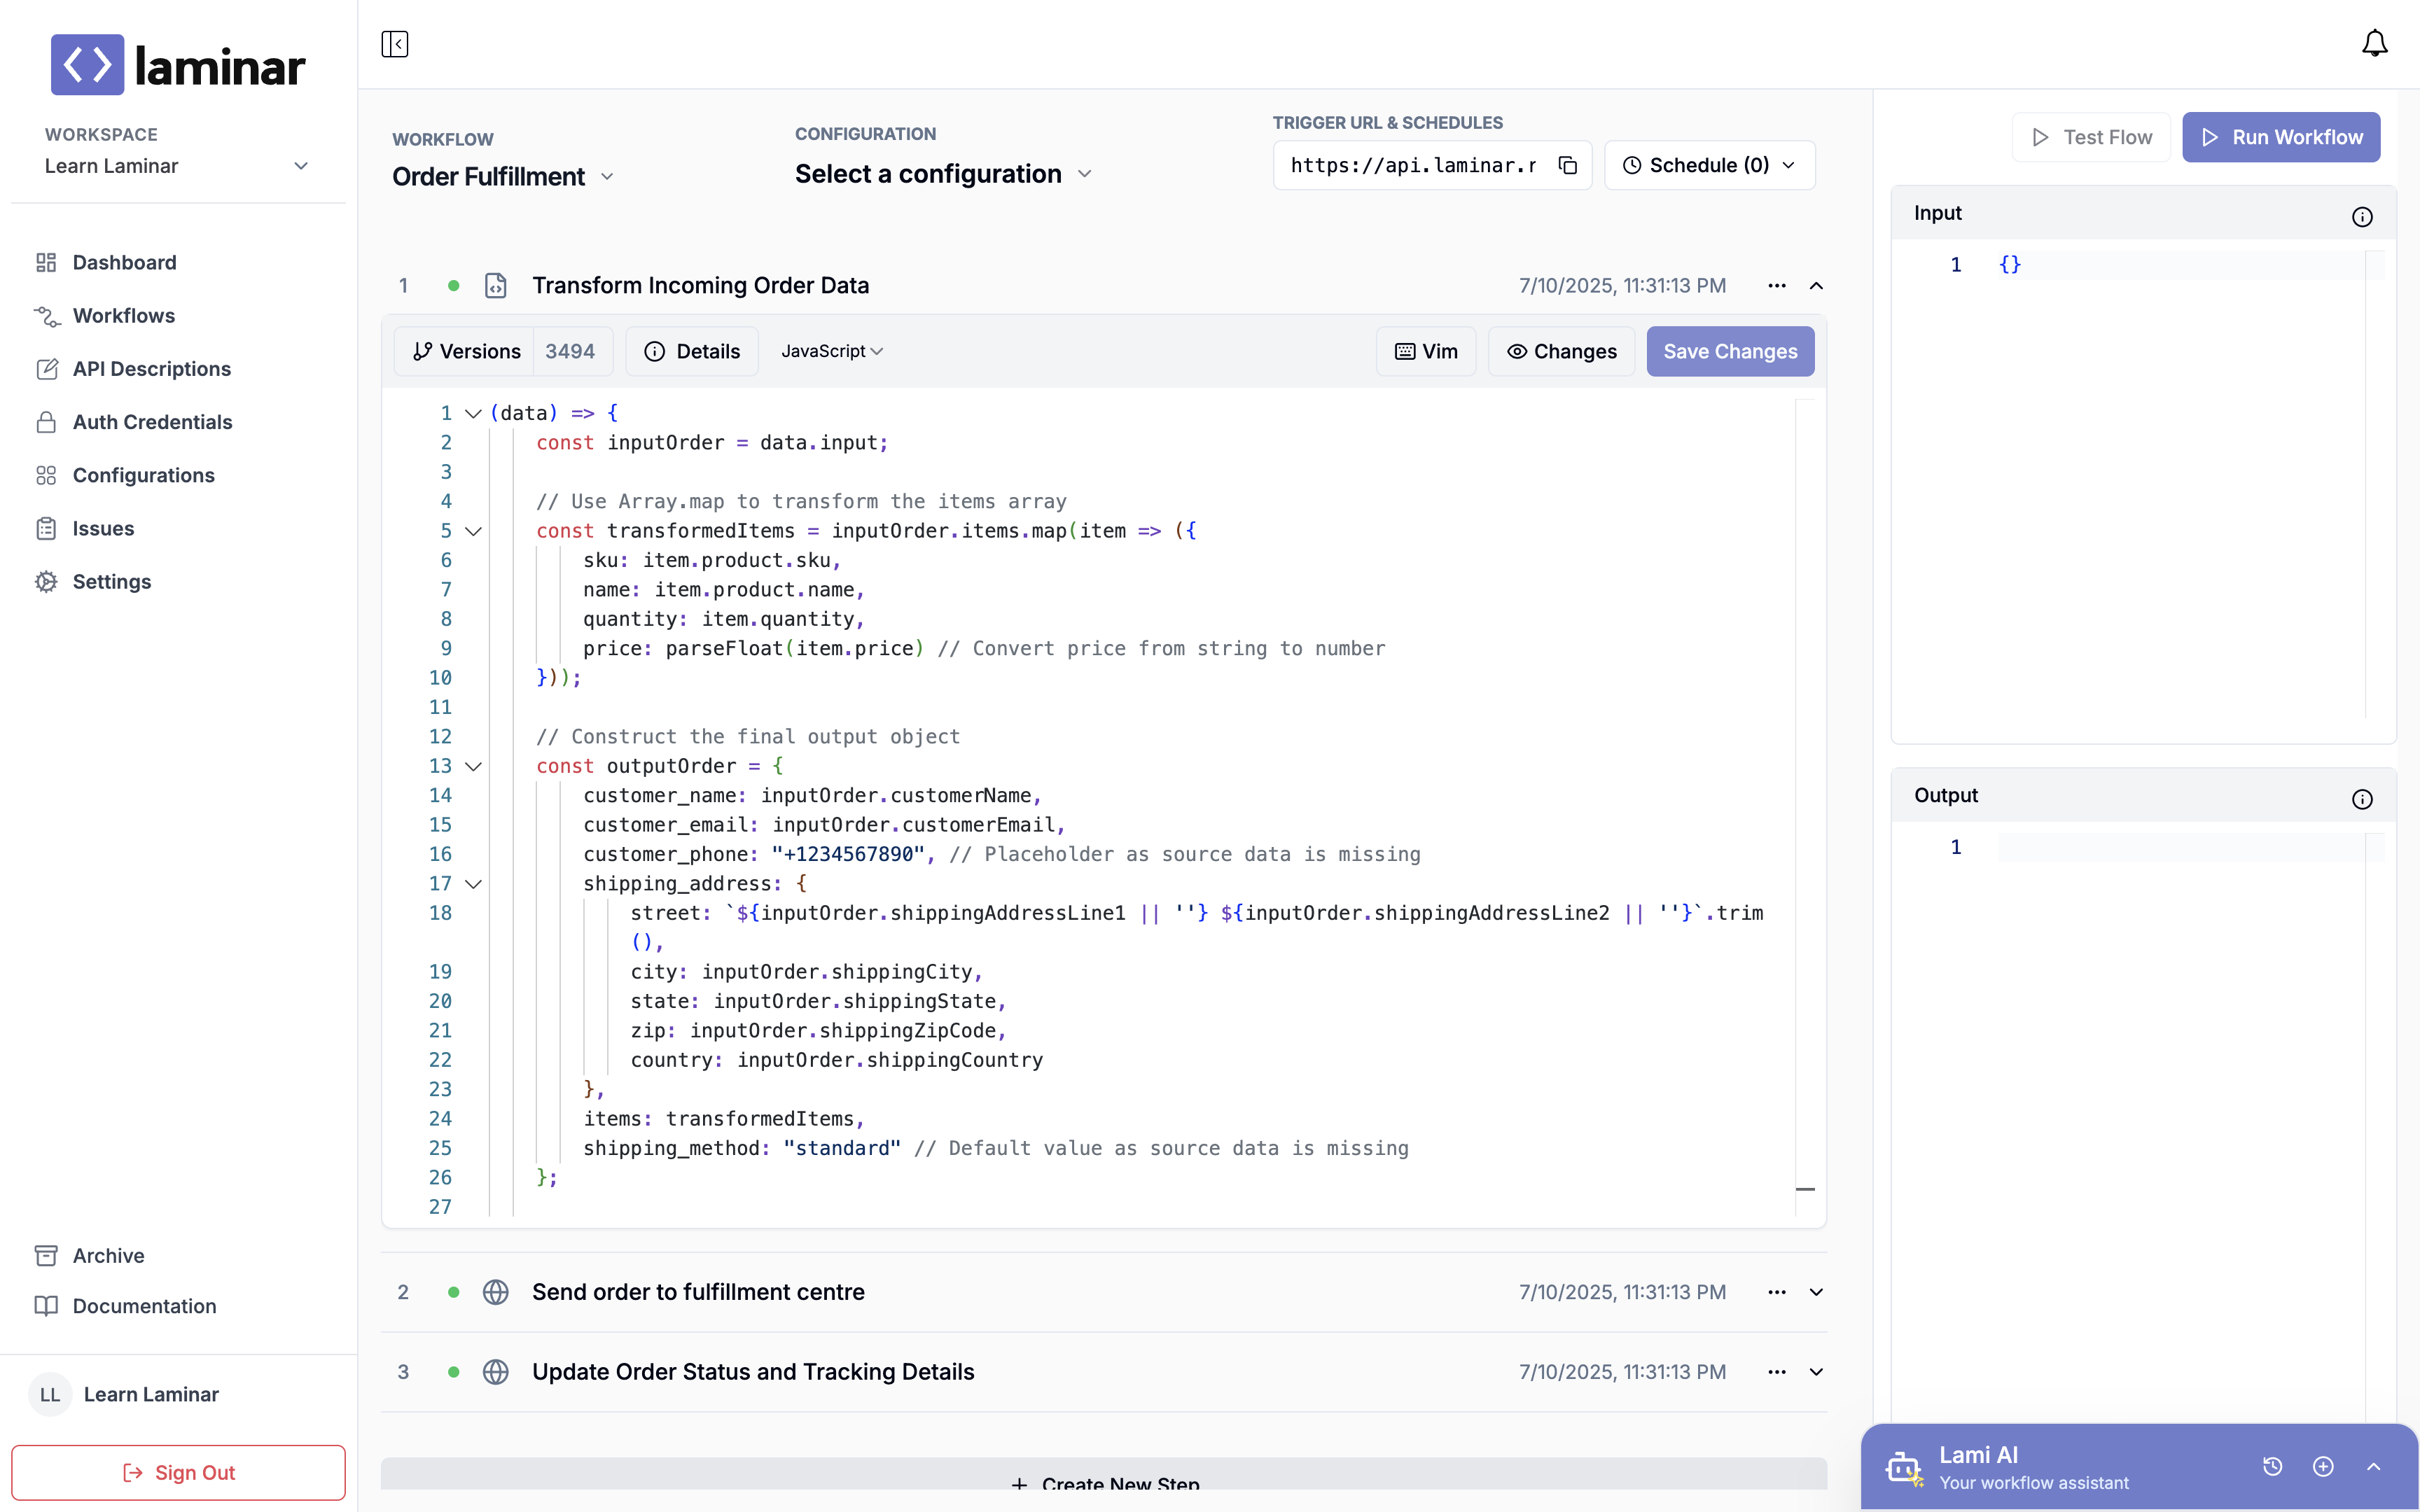The height and width of the screenshot is (1512, 2420).
Task: Click the Input panel info icon
Action: point(2362,217)
